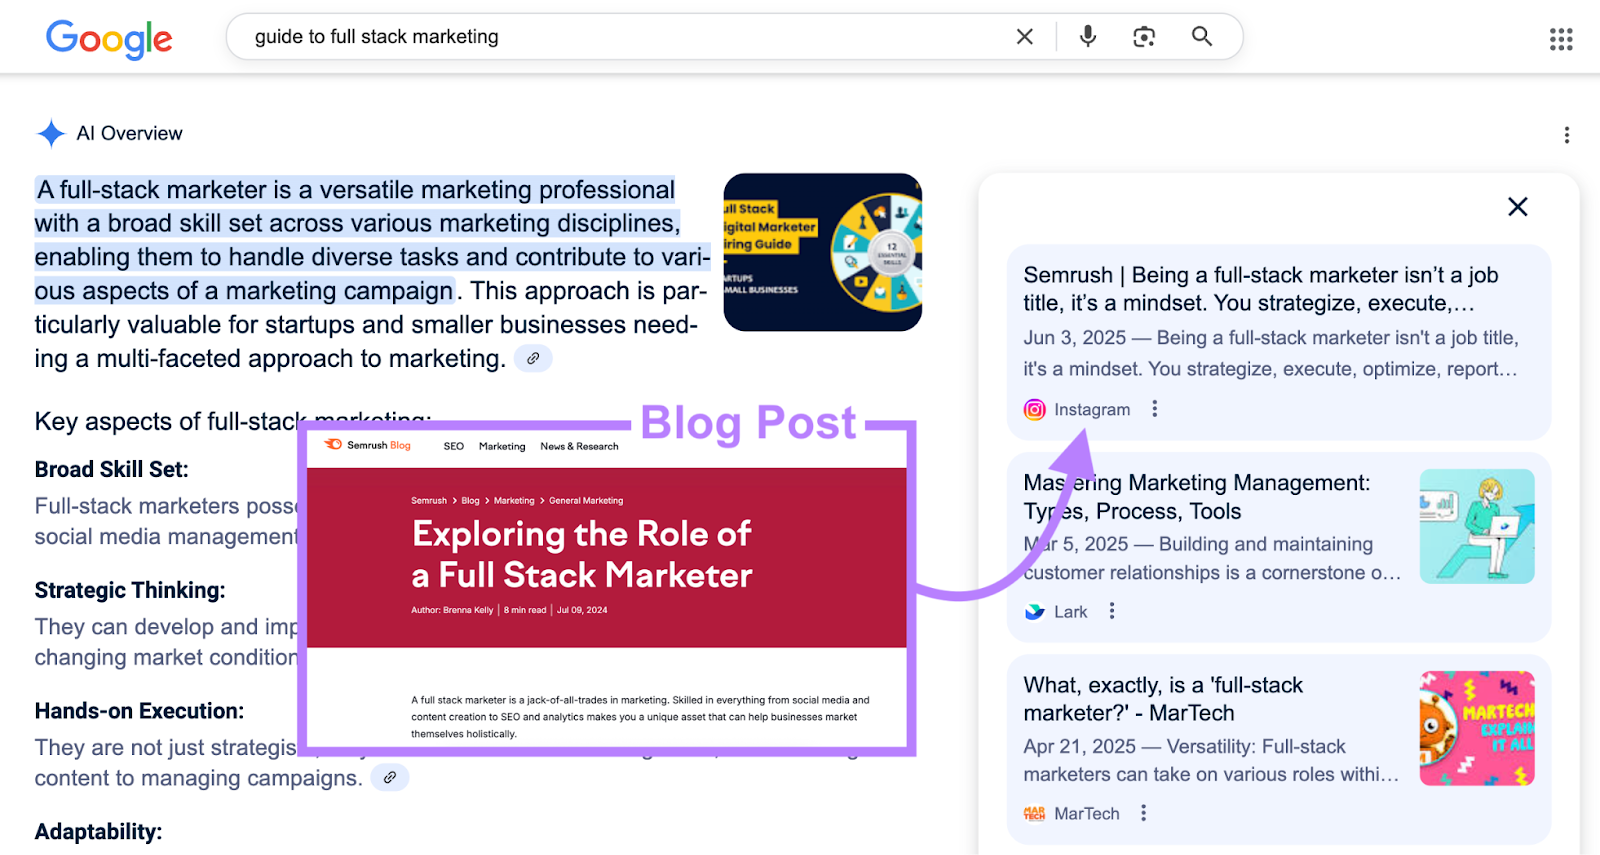Image resolution: width=1600 pixels, height=855 pixels.
Task: Open AI Overview three-dot options menu
Action: pos(1566,135)
